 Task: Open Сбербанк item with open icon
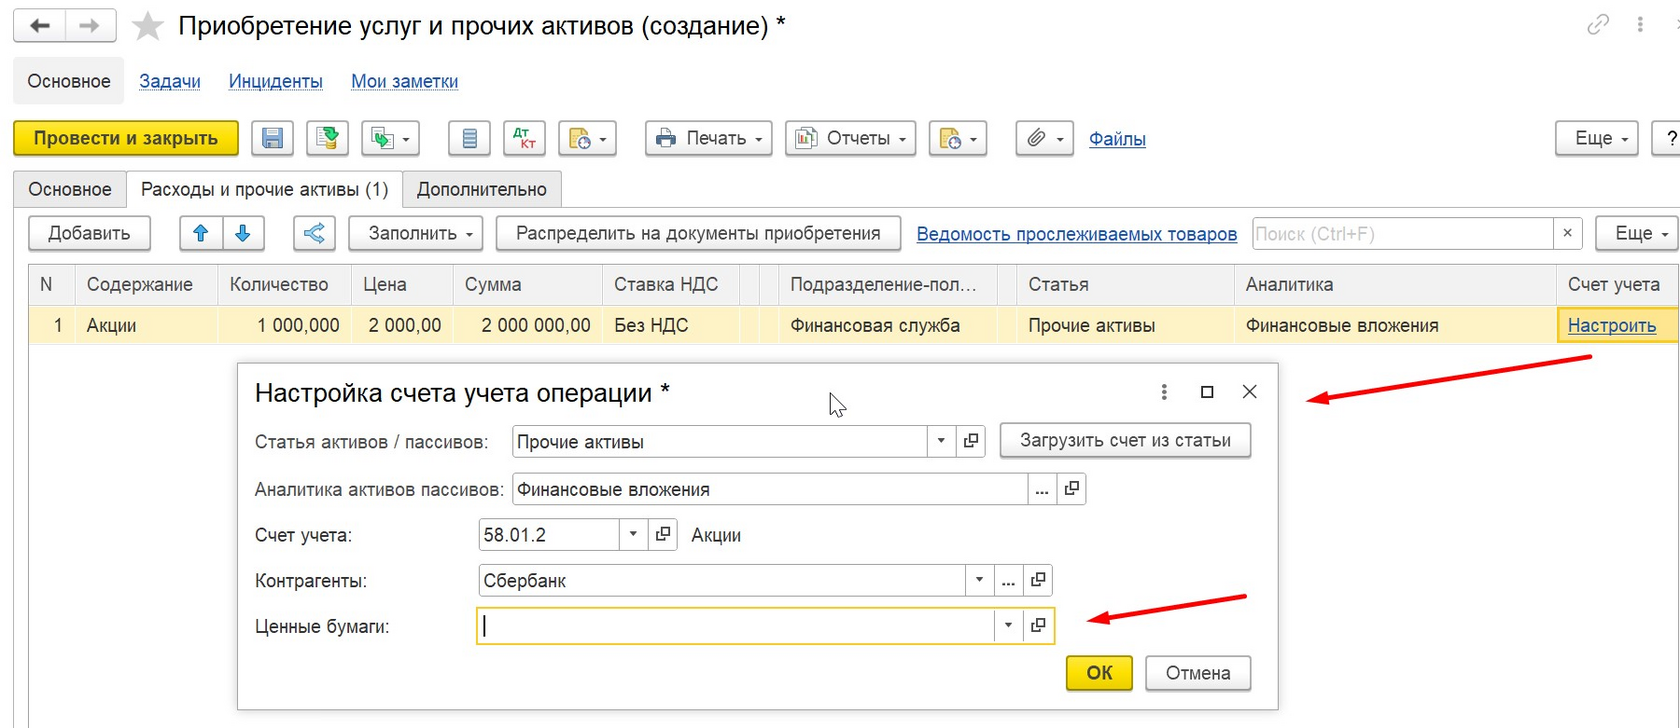click(x=1038, y=580)
